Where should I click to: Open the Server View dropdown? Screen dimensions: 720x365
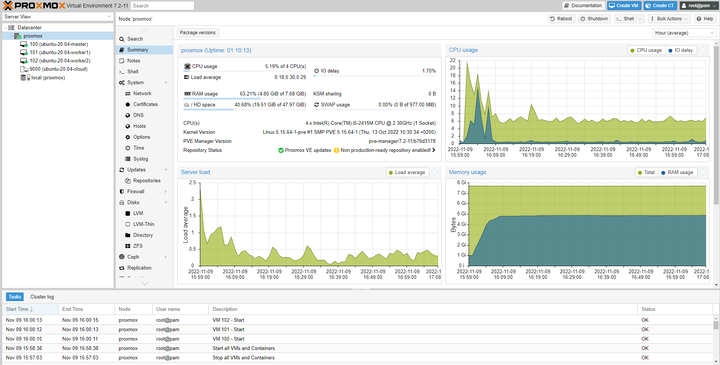[x=57, y=17]
